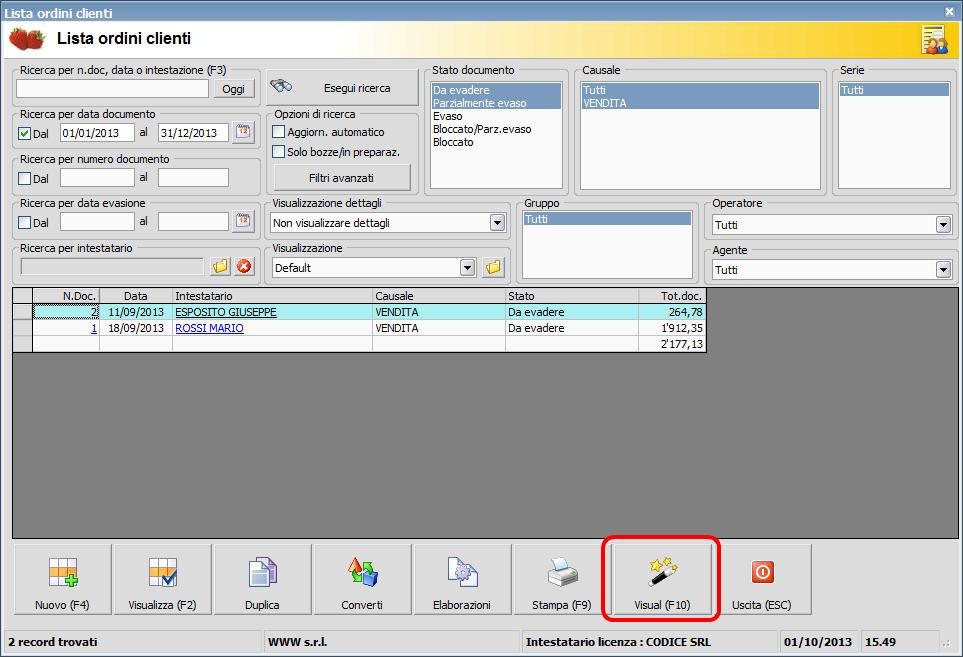Toggle Aggiorn. automatico checkbox
The height and width of the screenshot is (657, 963).
point(279,132)
